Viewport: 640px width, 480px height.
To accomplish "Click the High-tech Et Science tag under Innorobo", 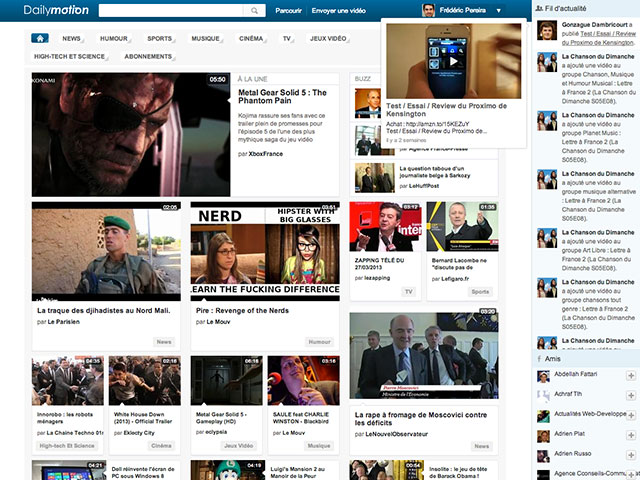I will click(67, 446).
